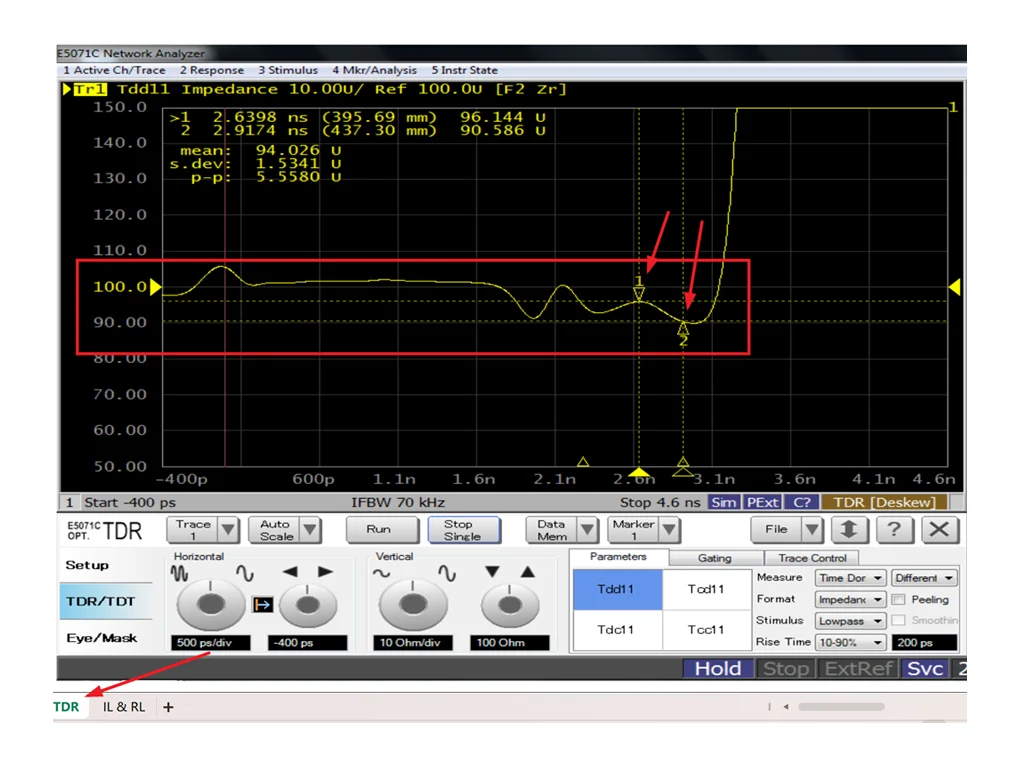
Task: Open the Trace 1 dropdown arrow
Action: pos(228,529)
